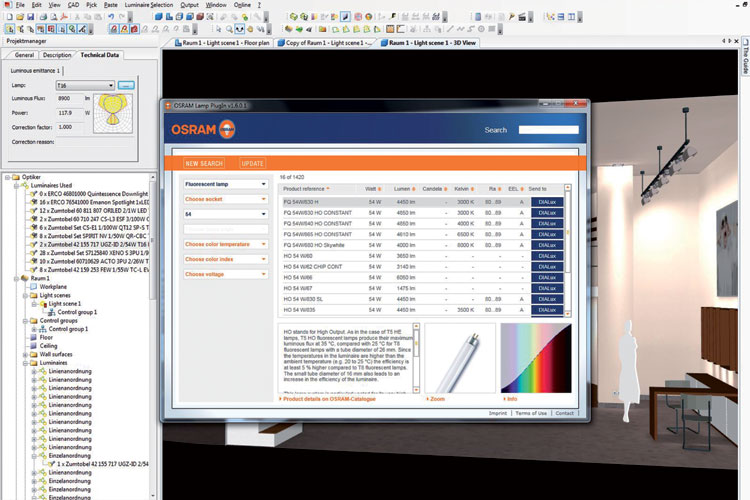Click the NEW SEARCH button
Screen dimensions: 750x500
(x=204, y=164)
